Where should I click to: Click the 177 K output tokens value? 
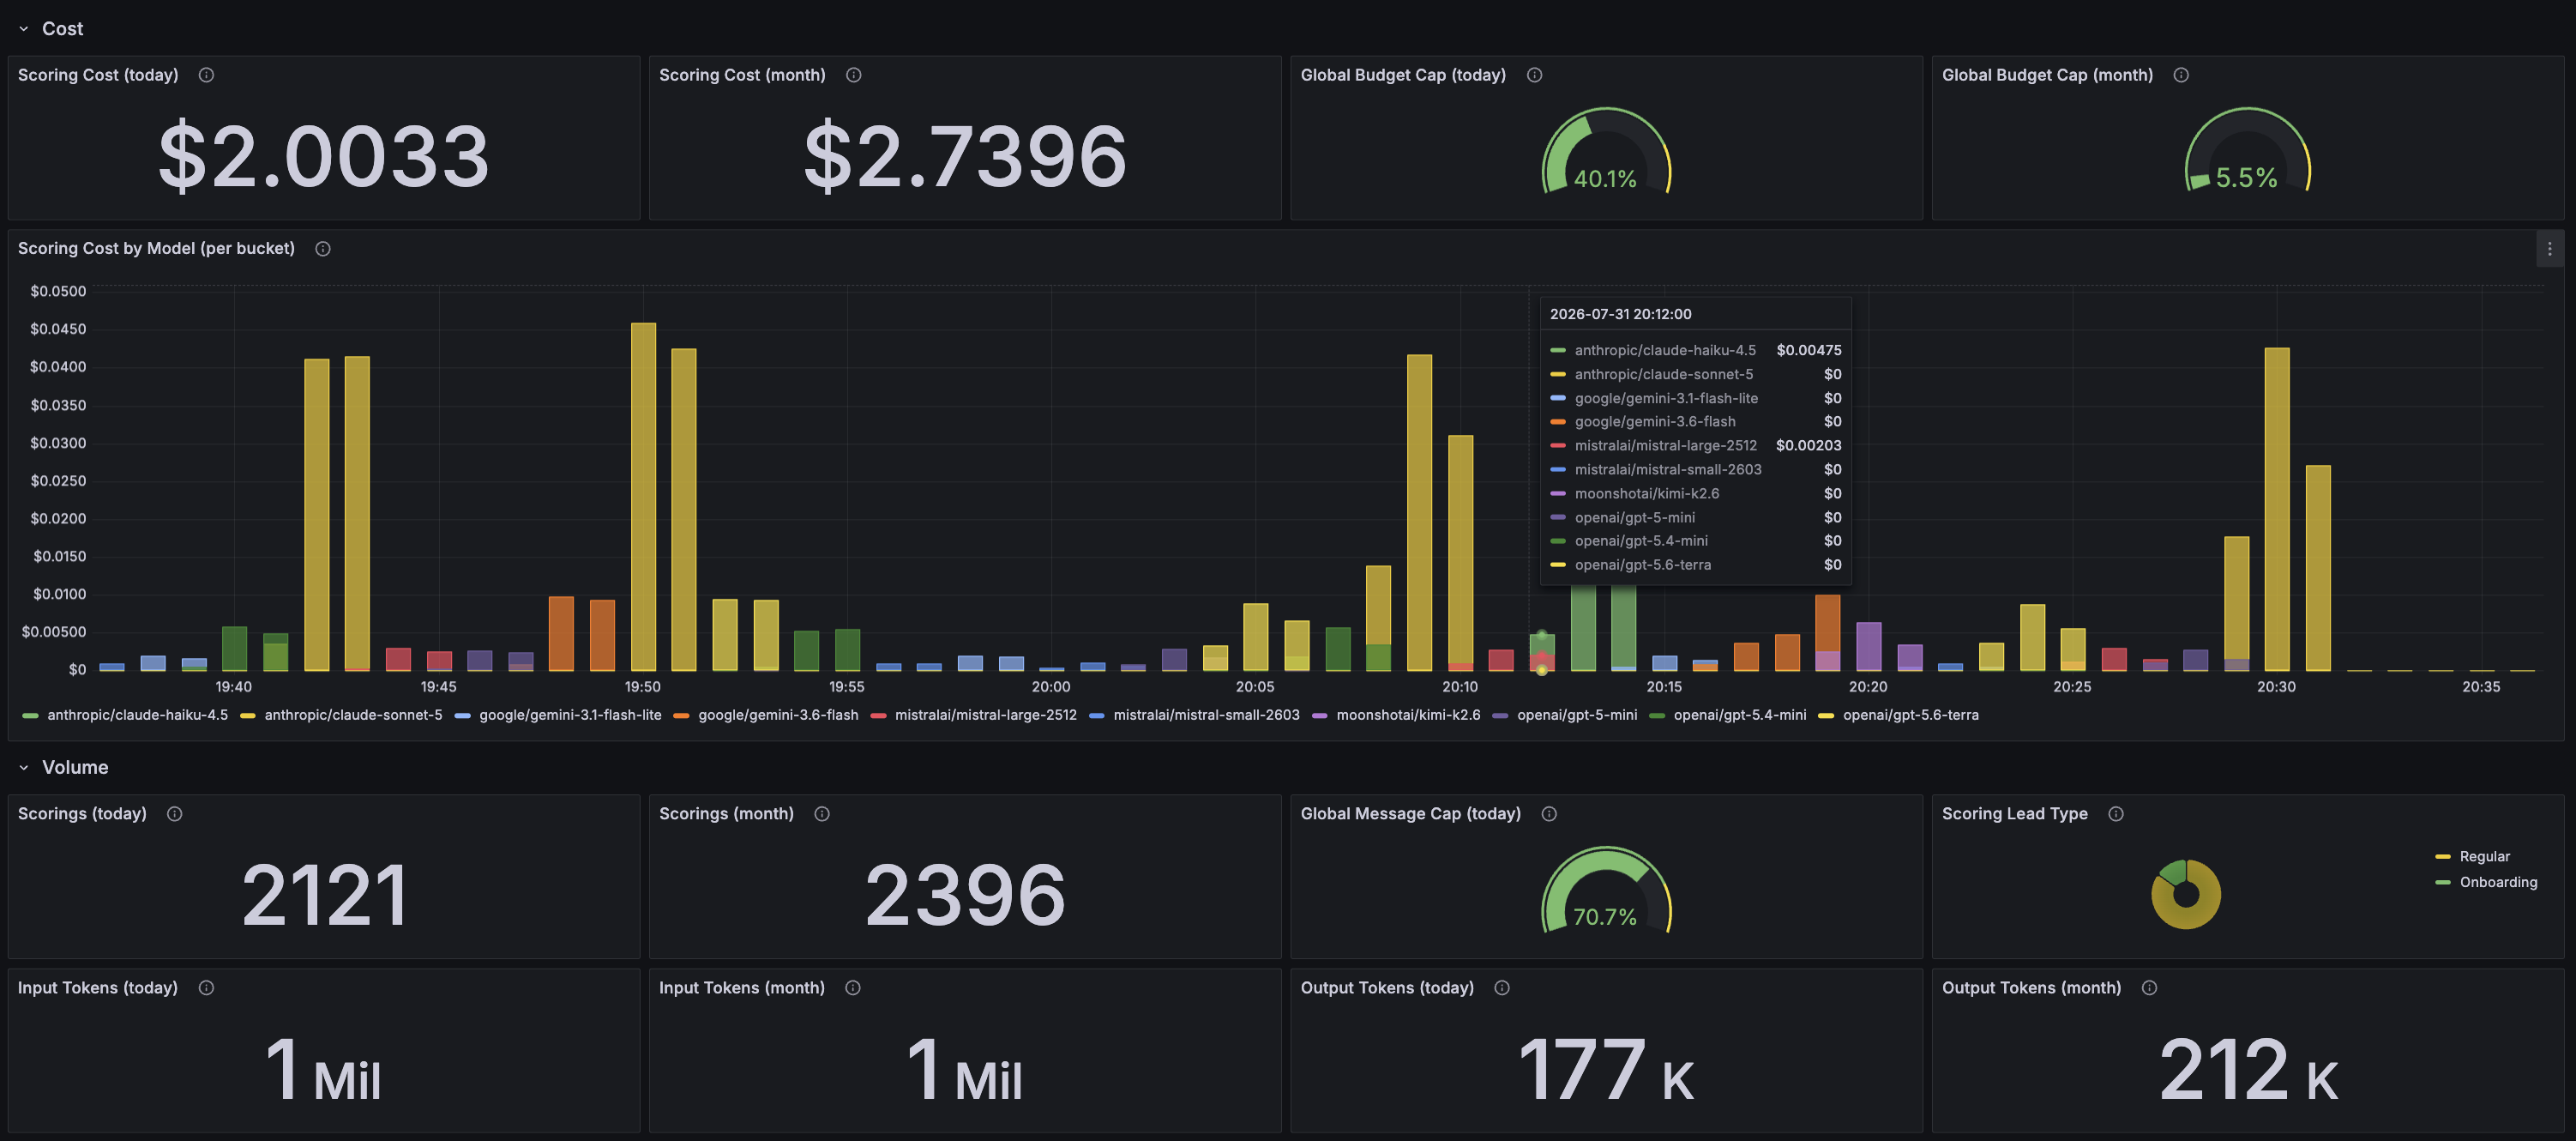click(x=1606, y=1070)
